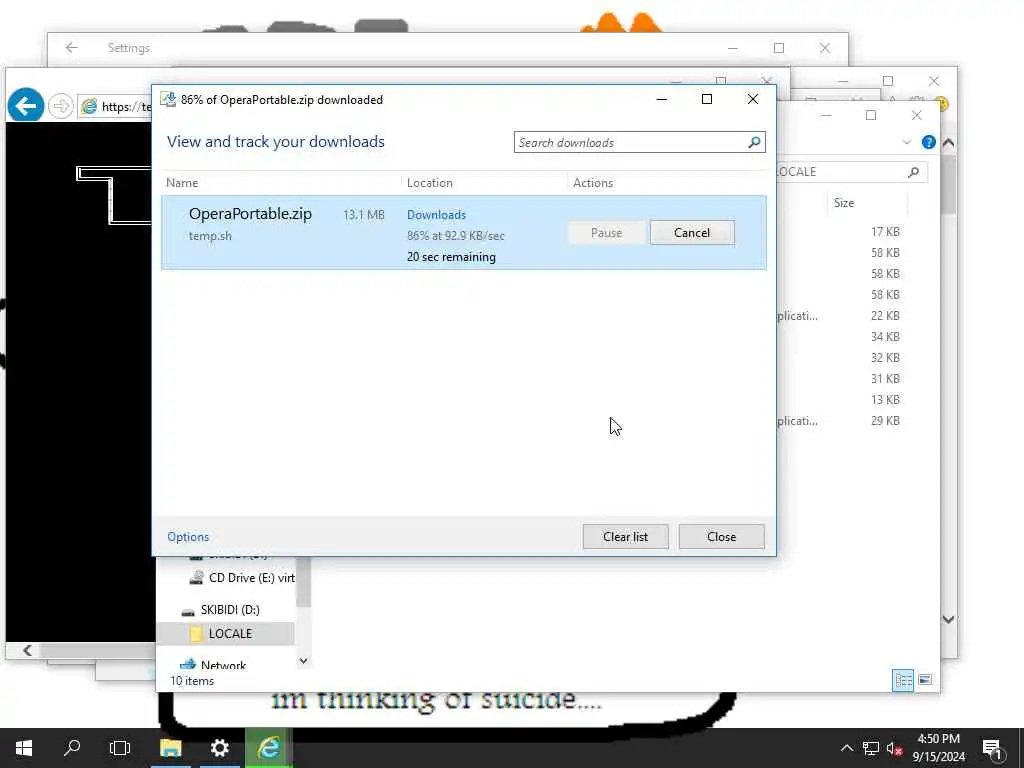Select the LOCALE folder in navigation pane
Screen dimensions: 1024x768
[x=225, y=633]
